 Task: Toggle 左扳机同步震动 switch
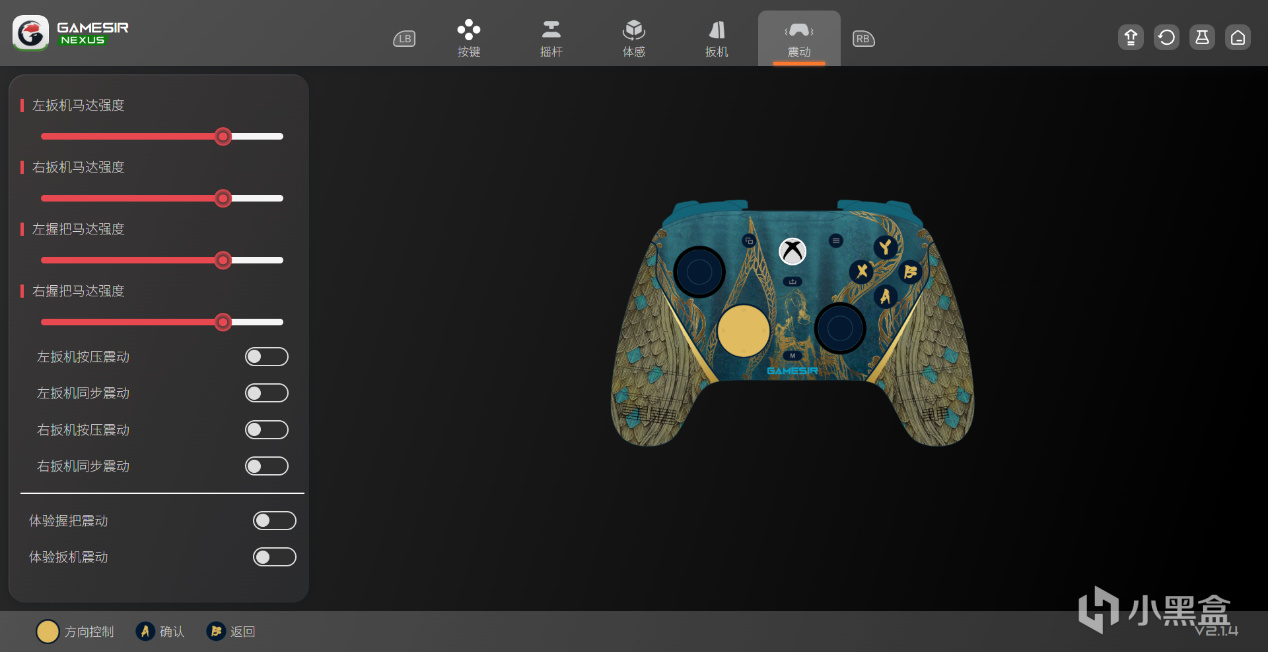tap(267, 393)
